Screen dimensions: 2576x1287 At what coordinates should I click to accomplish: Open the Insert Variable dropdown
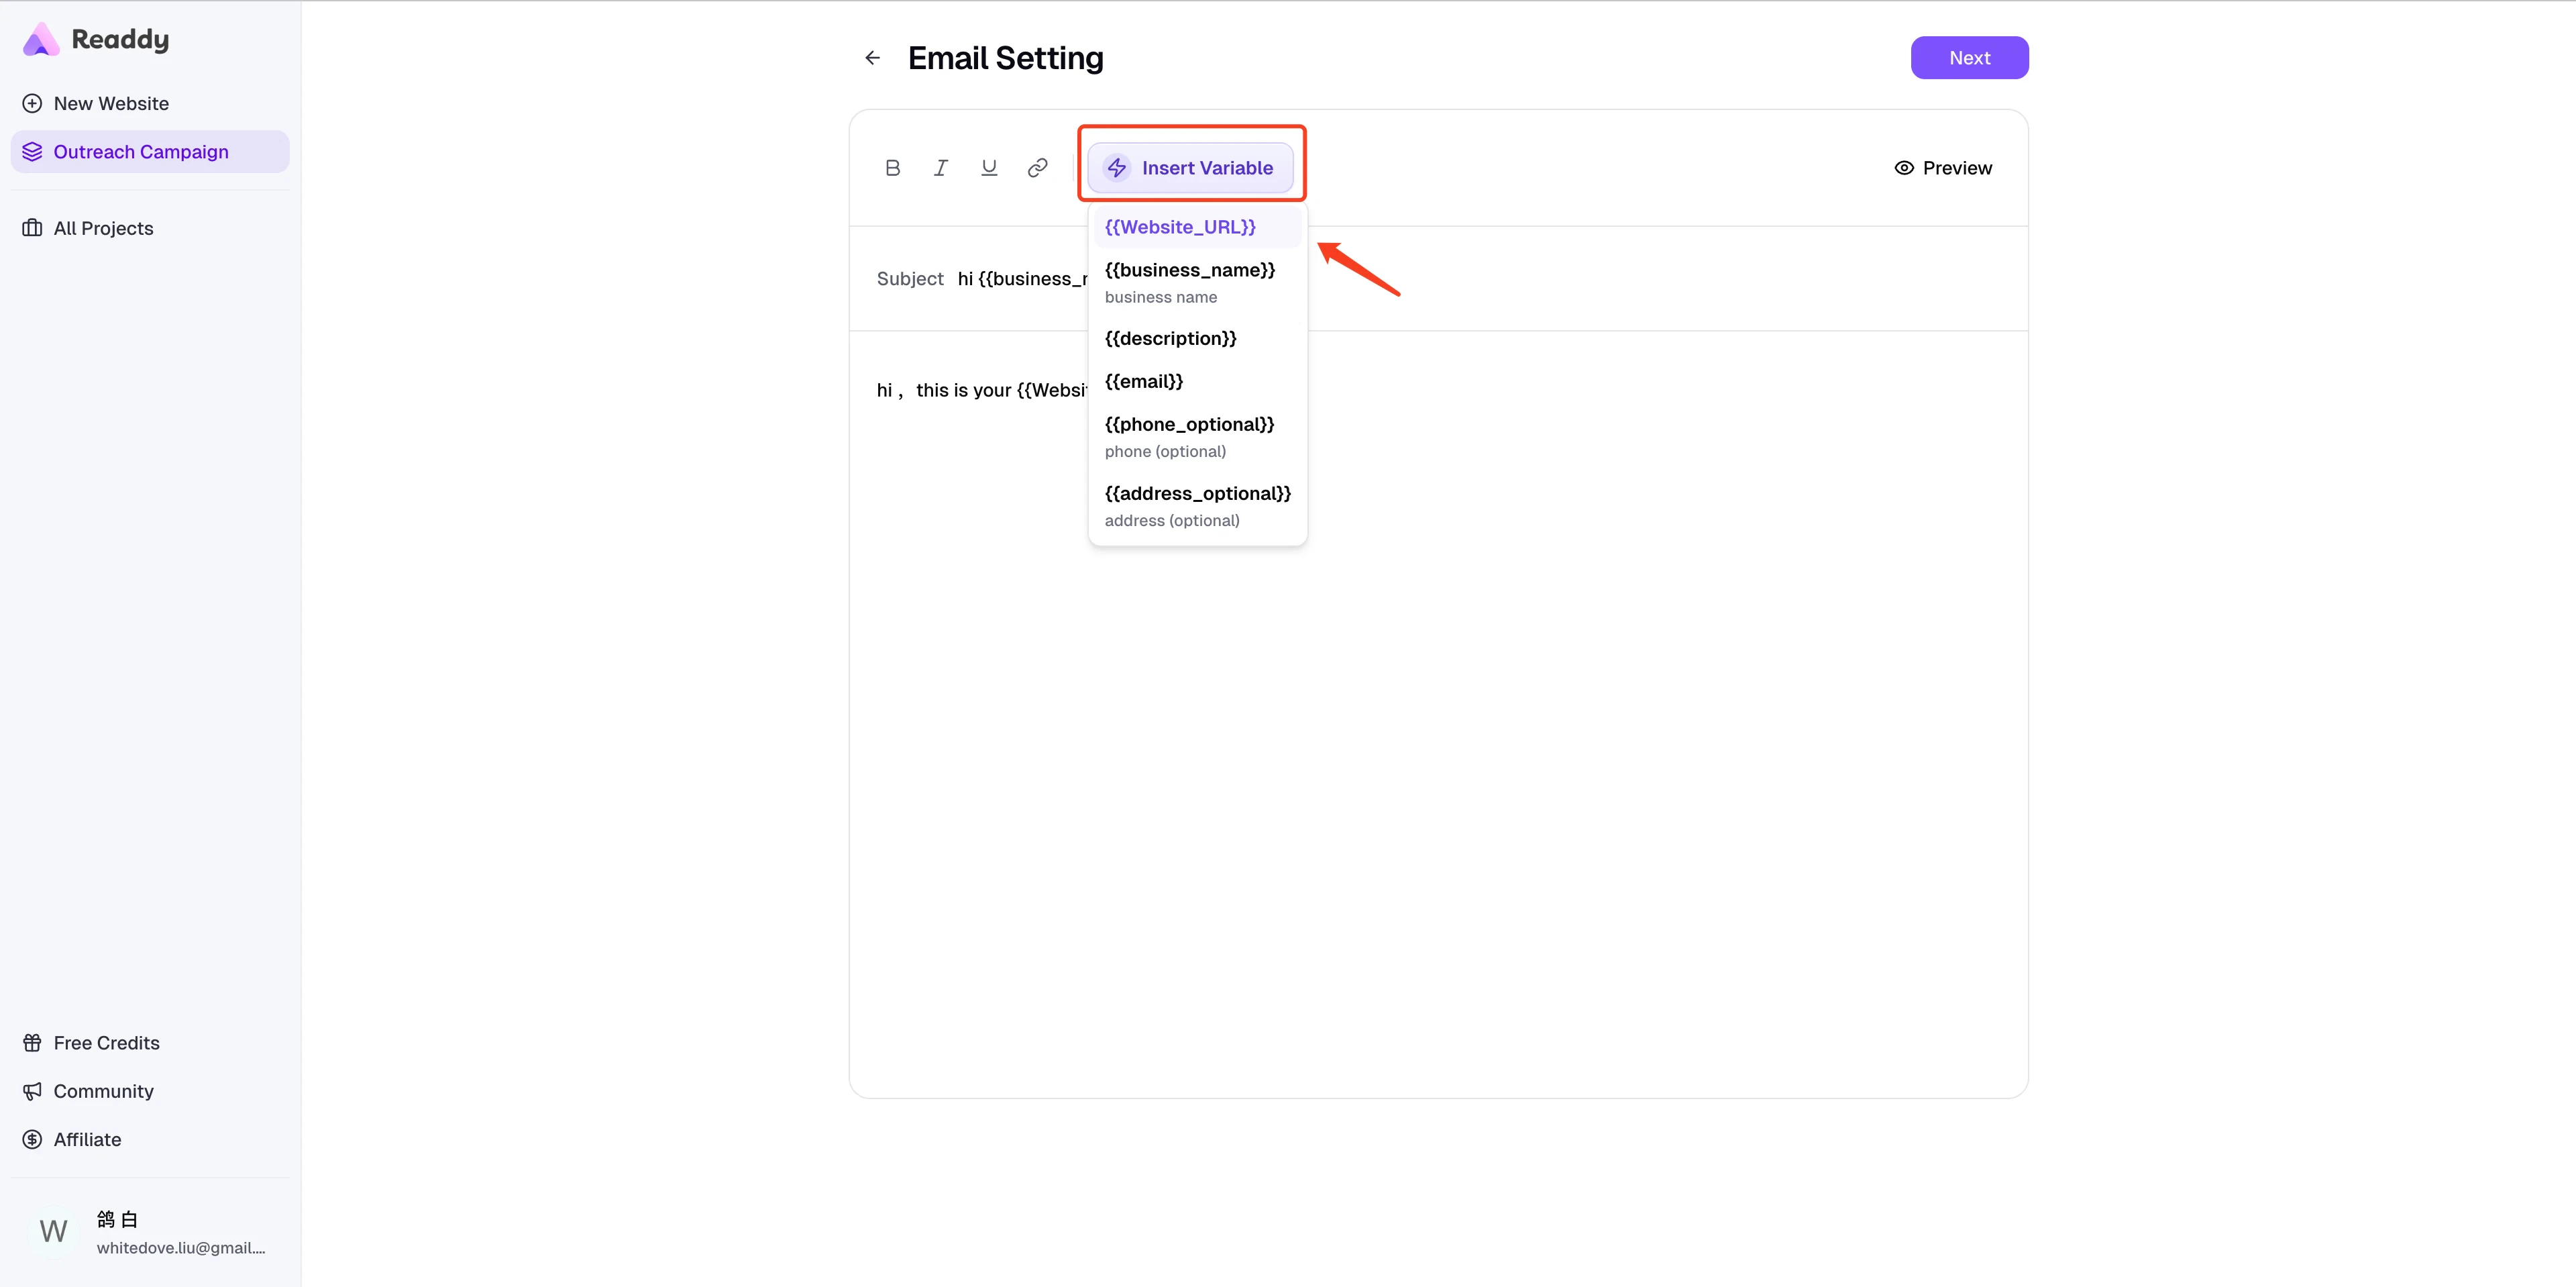tap(1191, 167)
